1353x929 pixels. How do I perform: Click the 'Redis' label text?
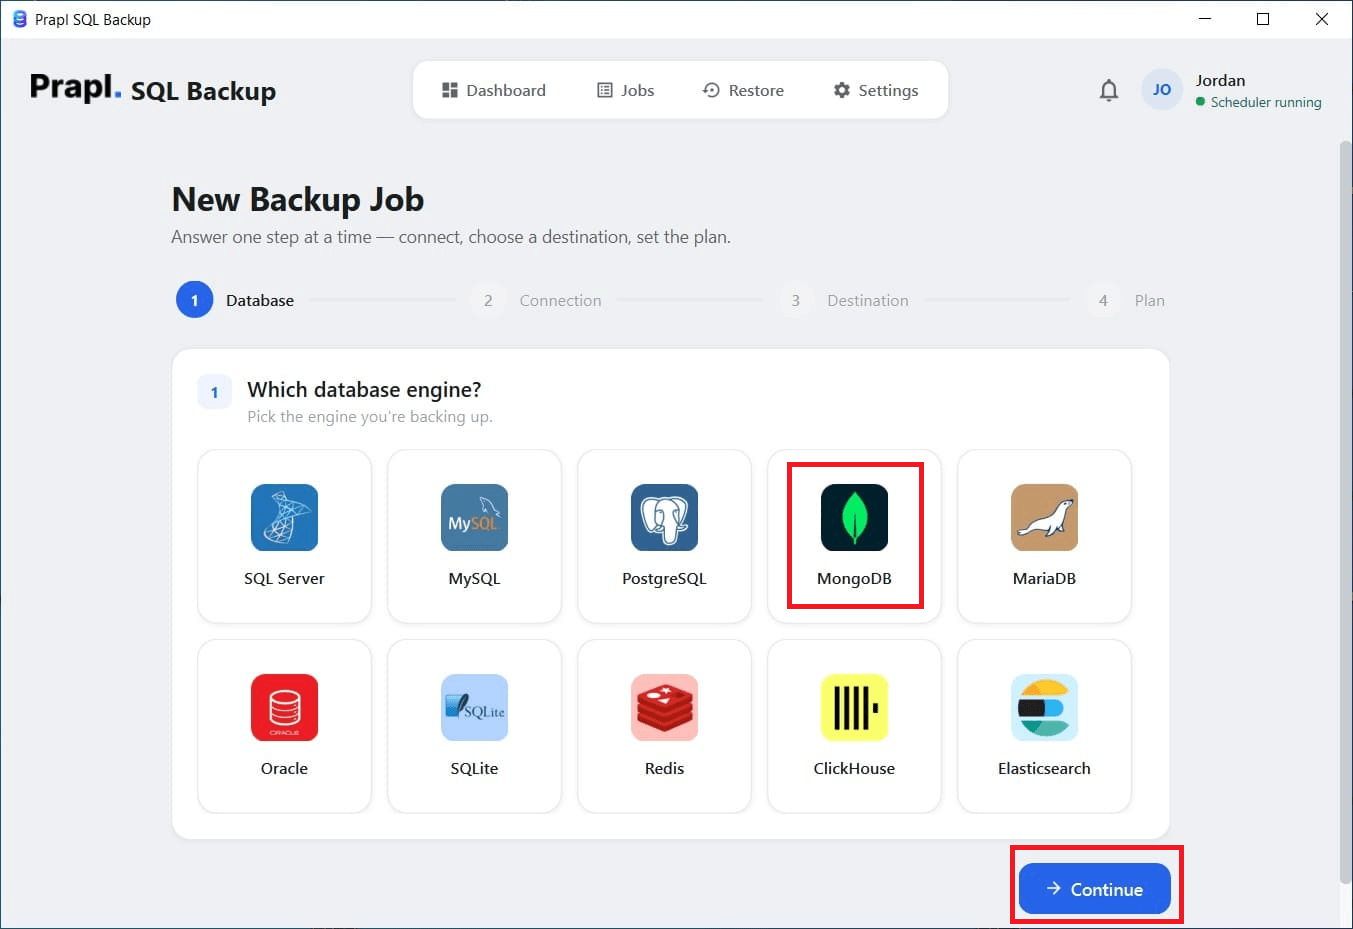664,768
